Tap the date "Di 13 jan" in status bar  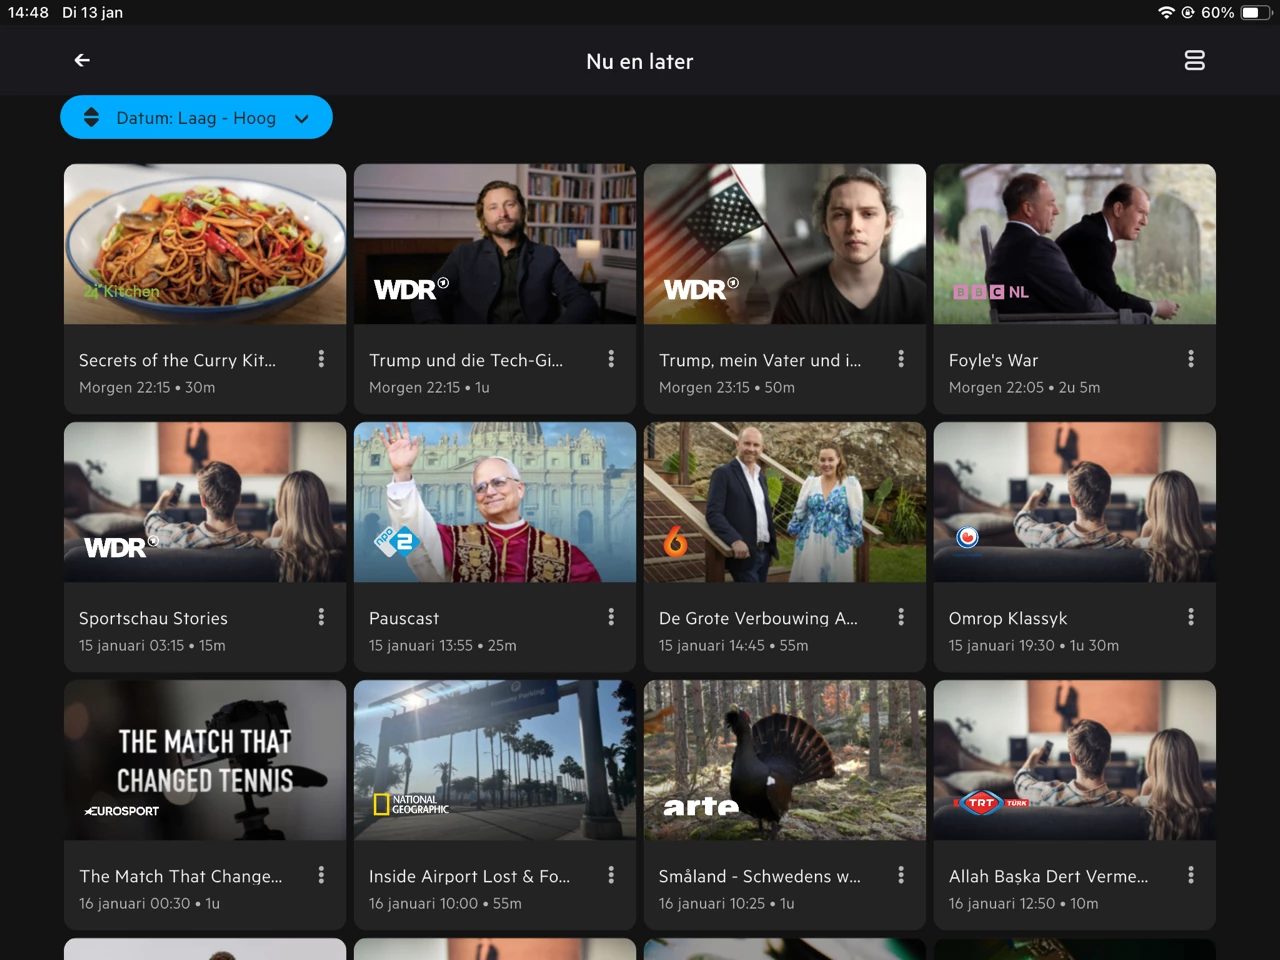tap(92, 12)
